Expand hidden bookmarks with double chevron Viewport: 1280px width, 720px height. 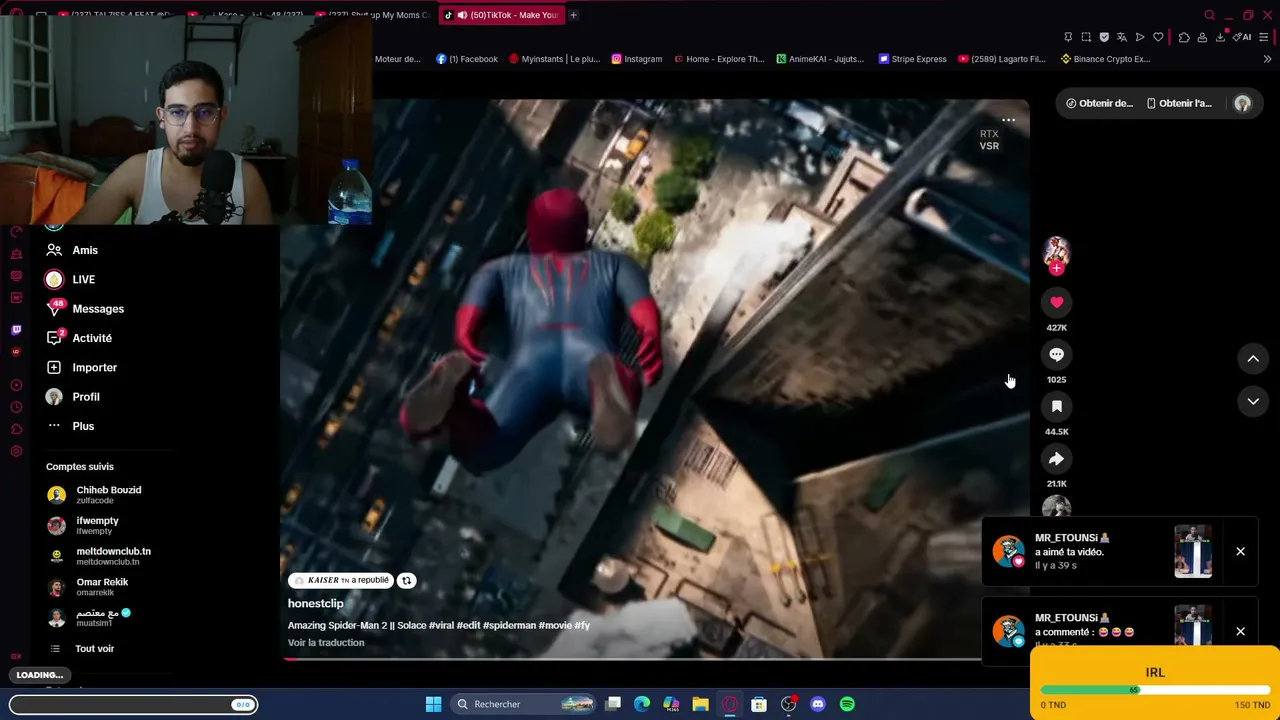coord(1267,59)
